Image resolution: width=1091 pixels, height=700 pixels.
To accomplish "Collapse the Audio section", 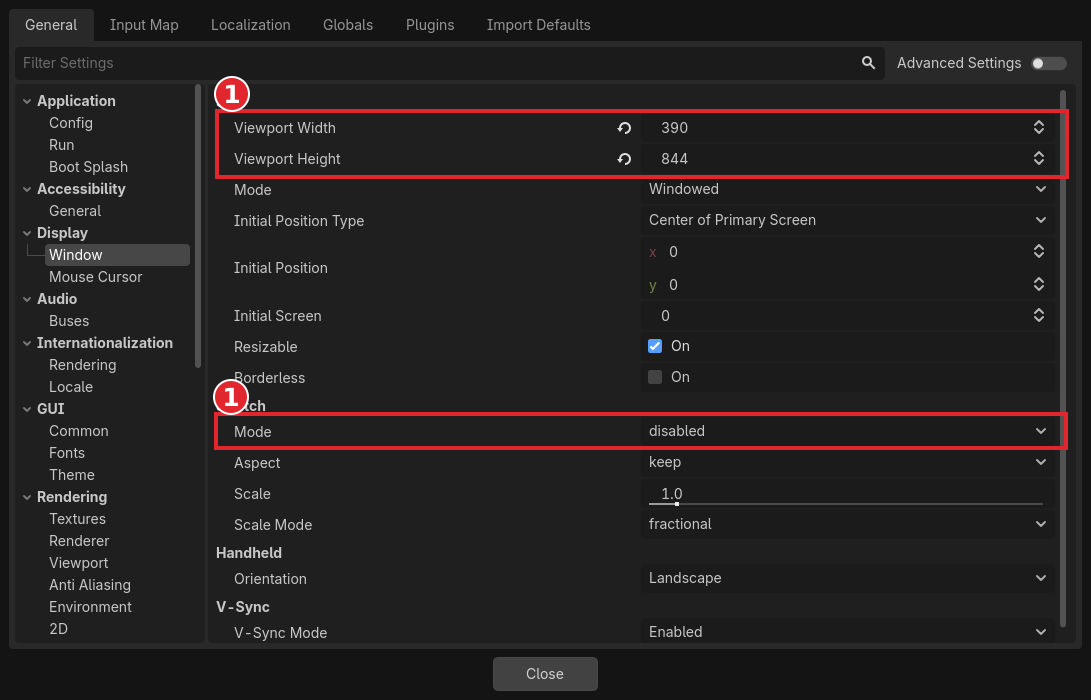I will click(26, 299).
